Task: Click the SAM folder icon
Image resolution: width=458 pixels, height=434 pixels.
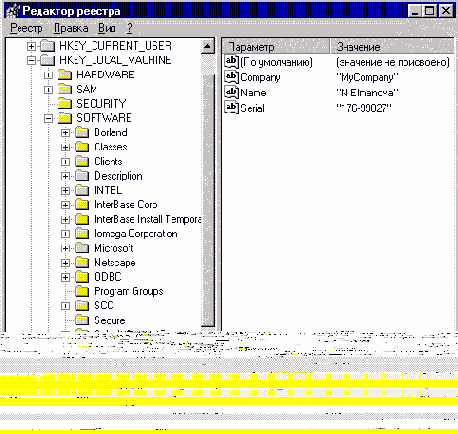Action: [x=65, y=89]
